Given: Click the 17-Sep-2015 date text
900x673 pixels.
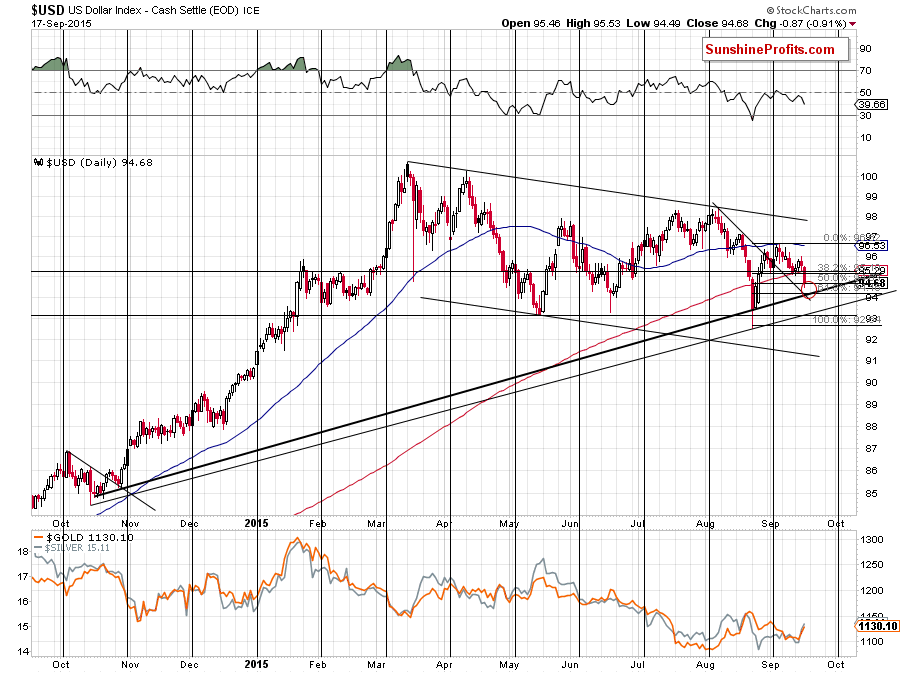Looking at the screenshot, I should (61, 24).
